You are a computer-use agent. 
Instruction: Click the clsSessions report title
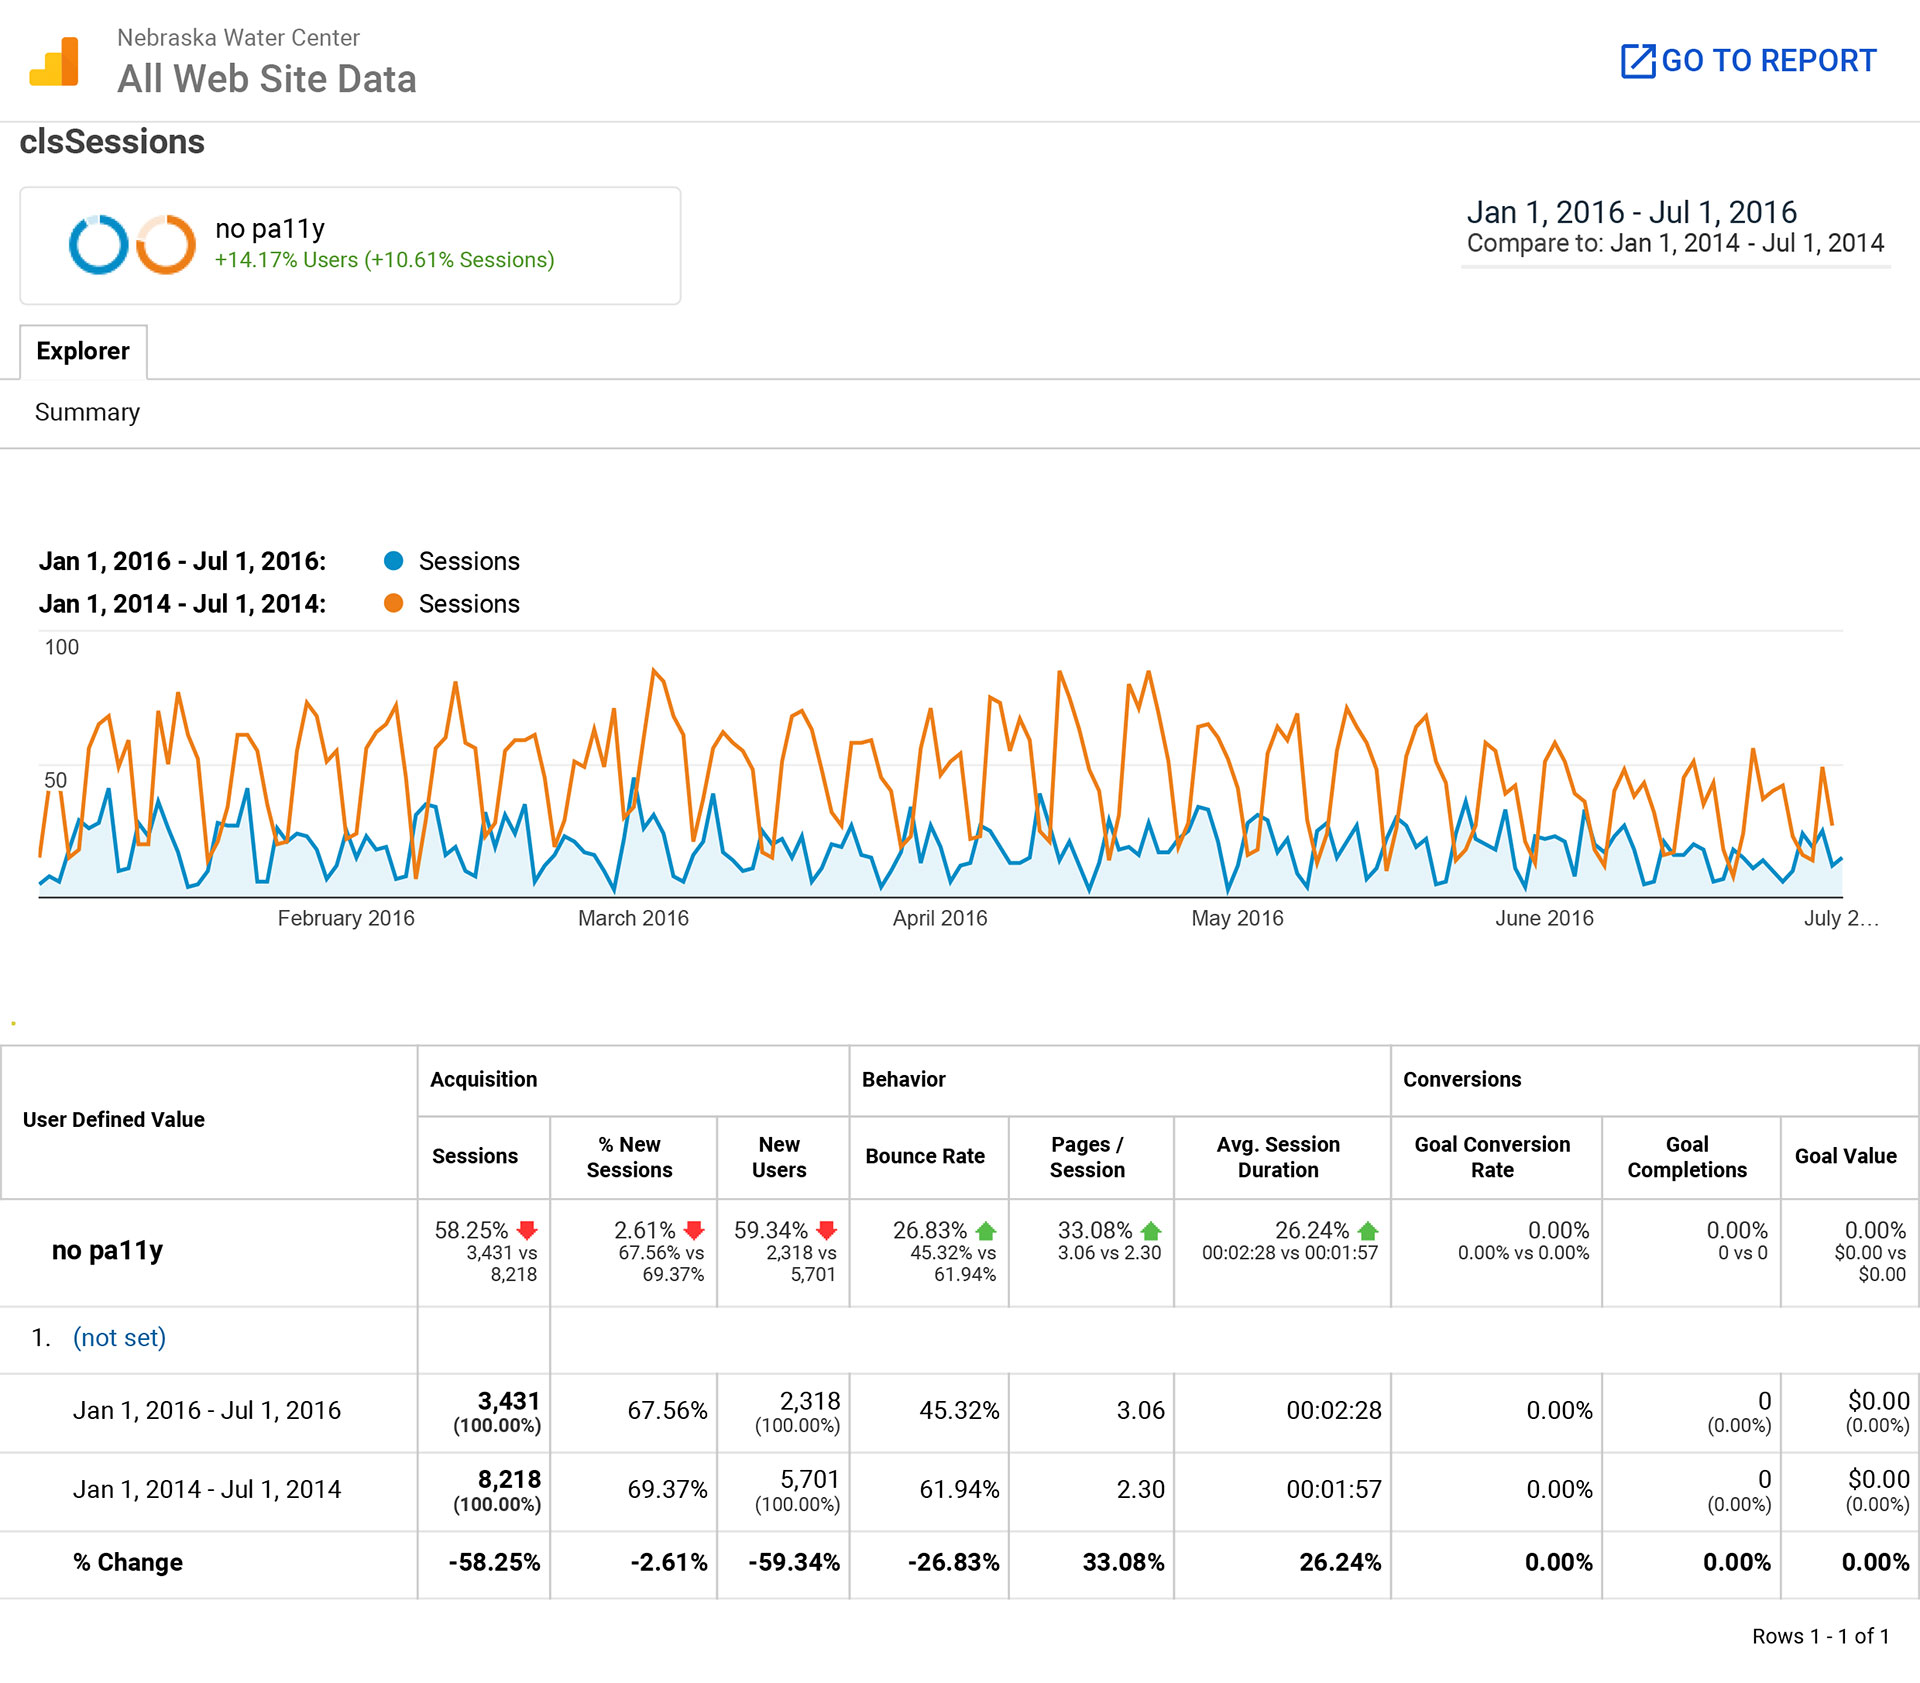coord(112,142)
